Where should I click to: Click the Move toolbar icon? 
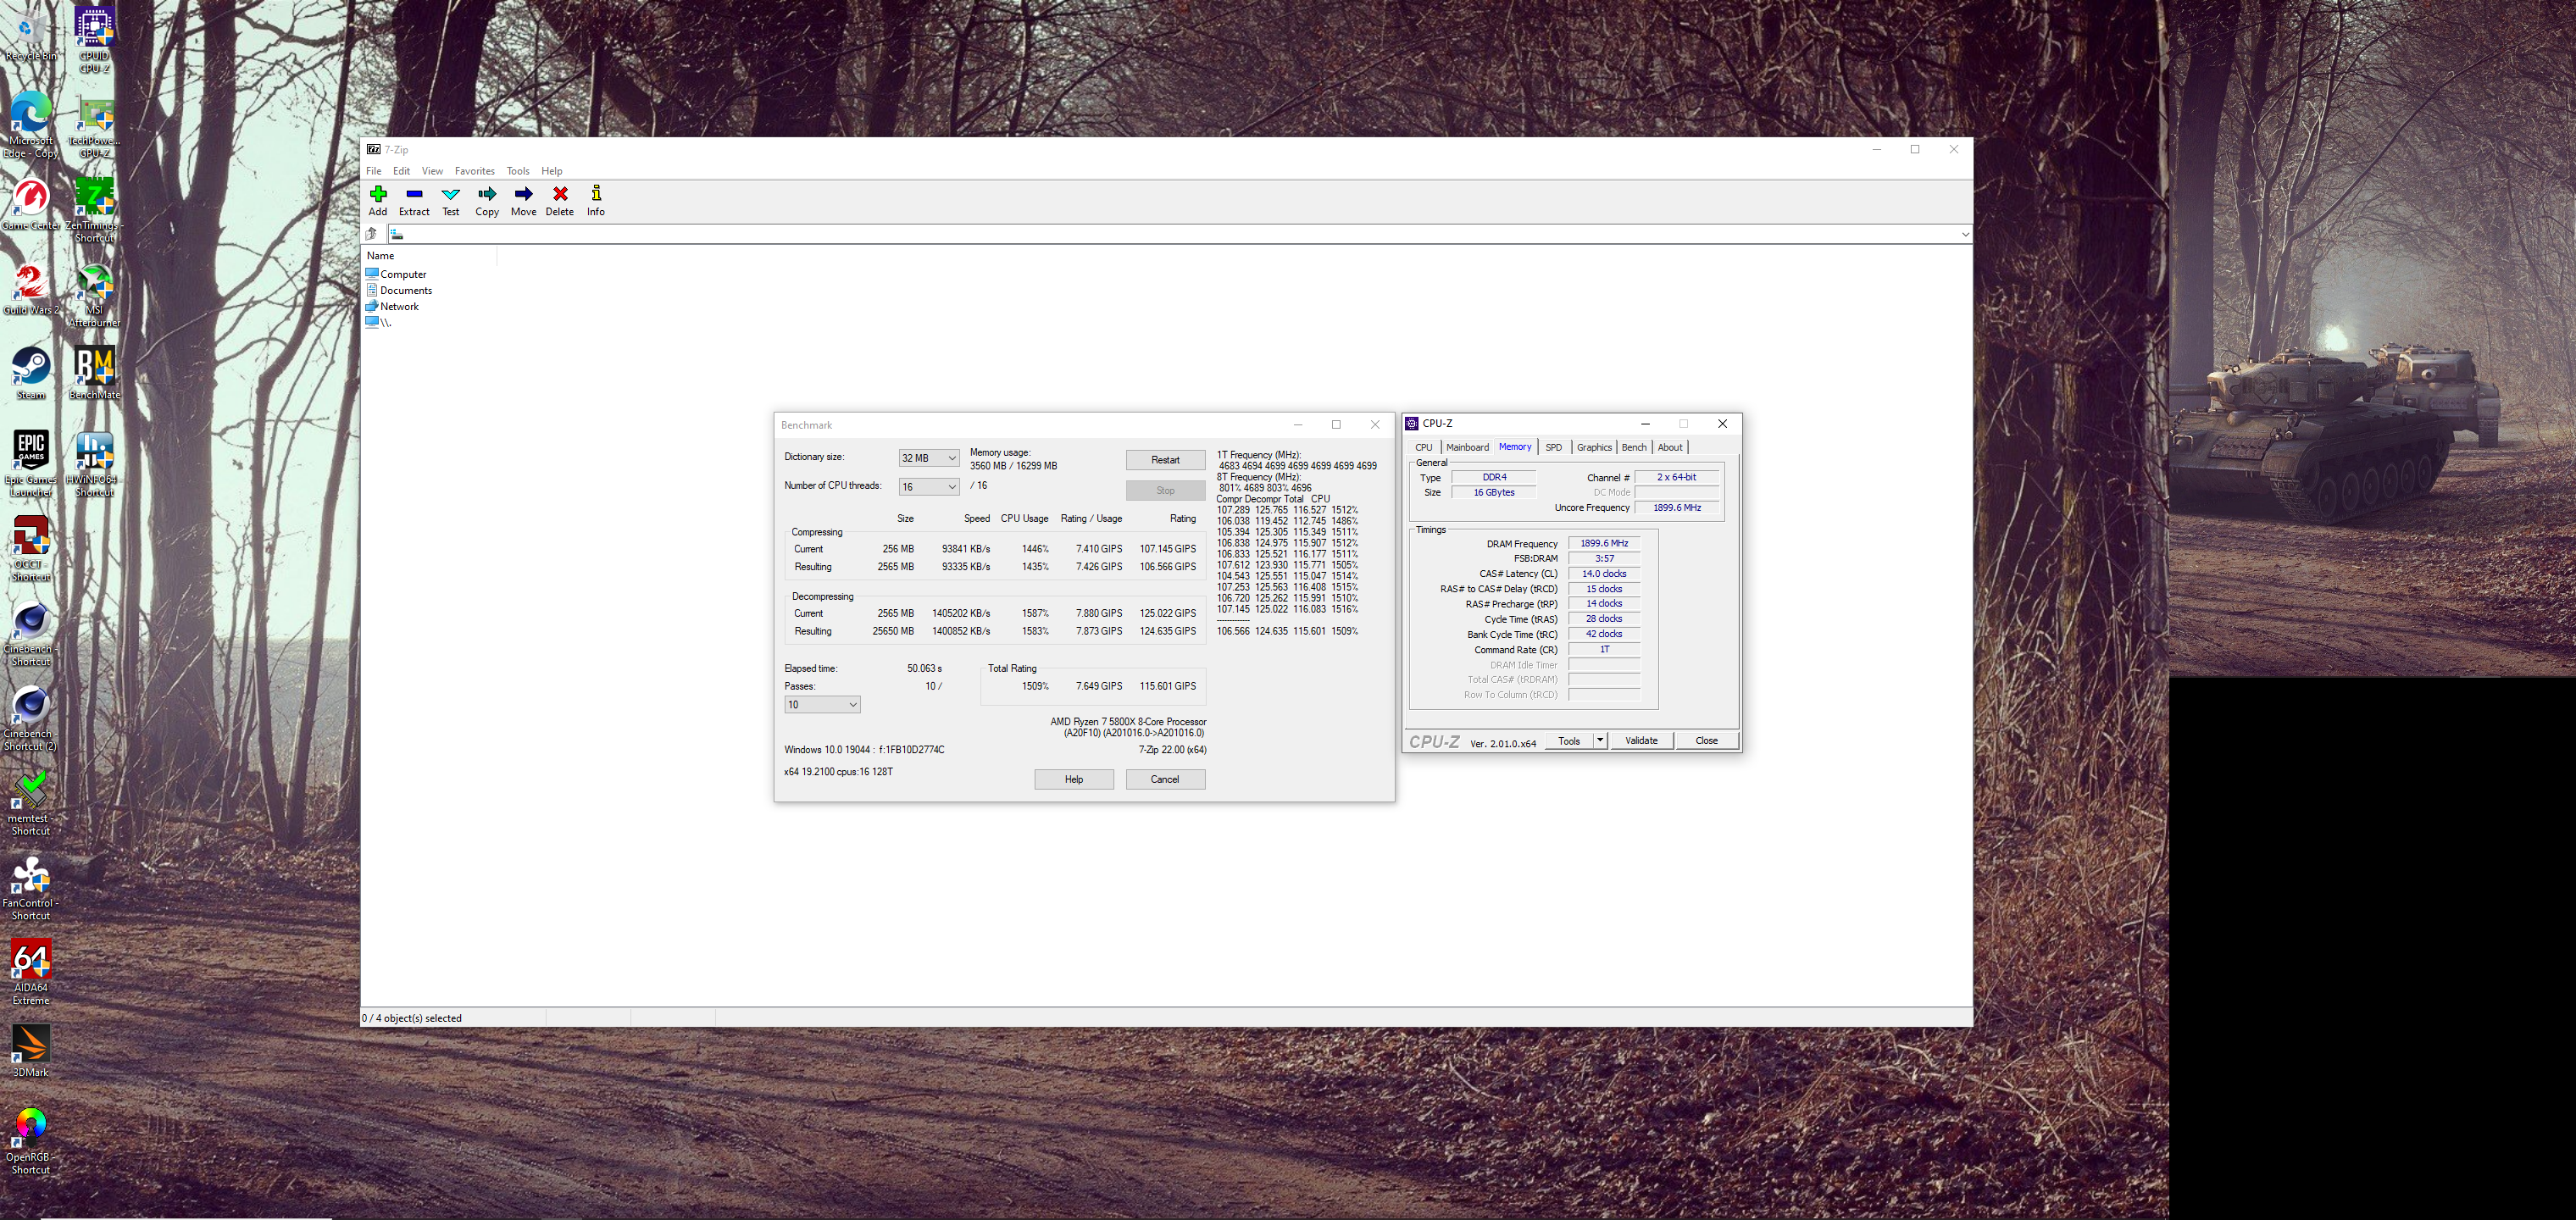pos(523,200)
